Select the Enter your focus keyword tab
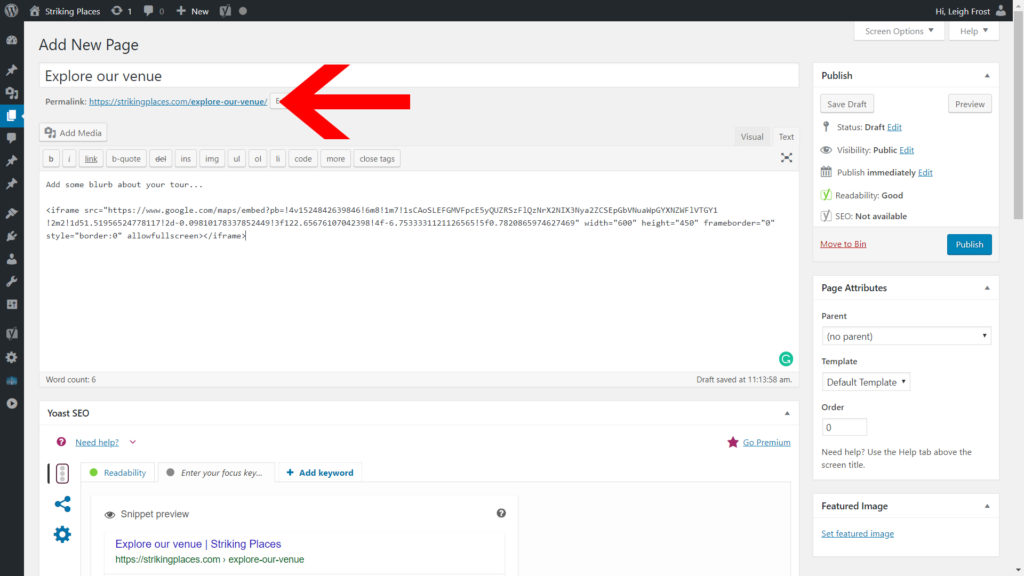The height and width of the screenshot is (576, 1024). click(216, 472)
